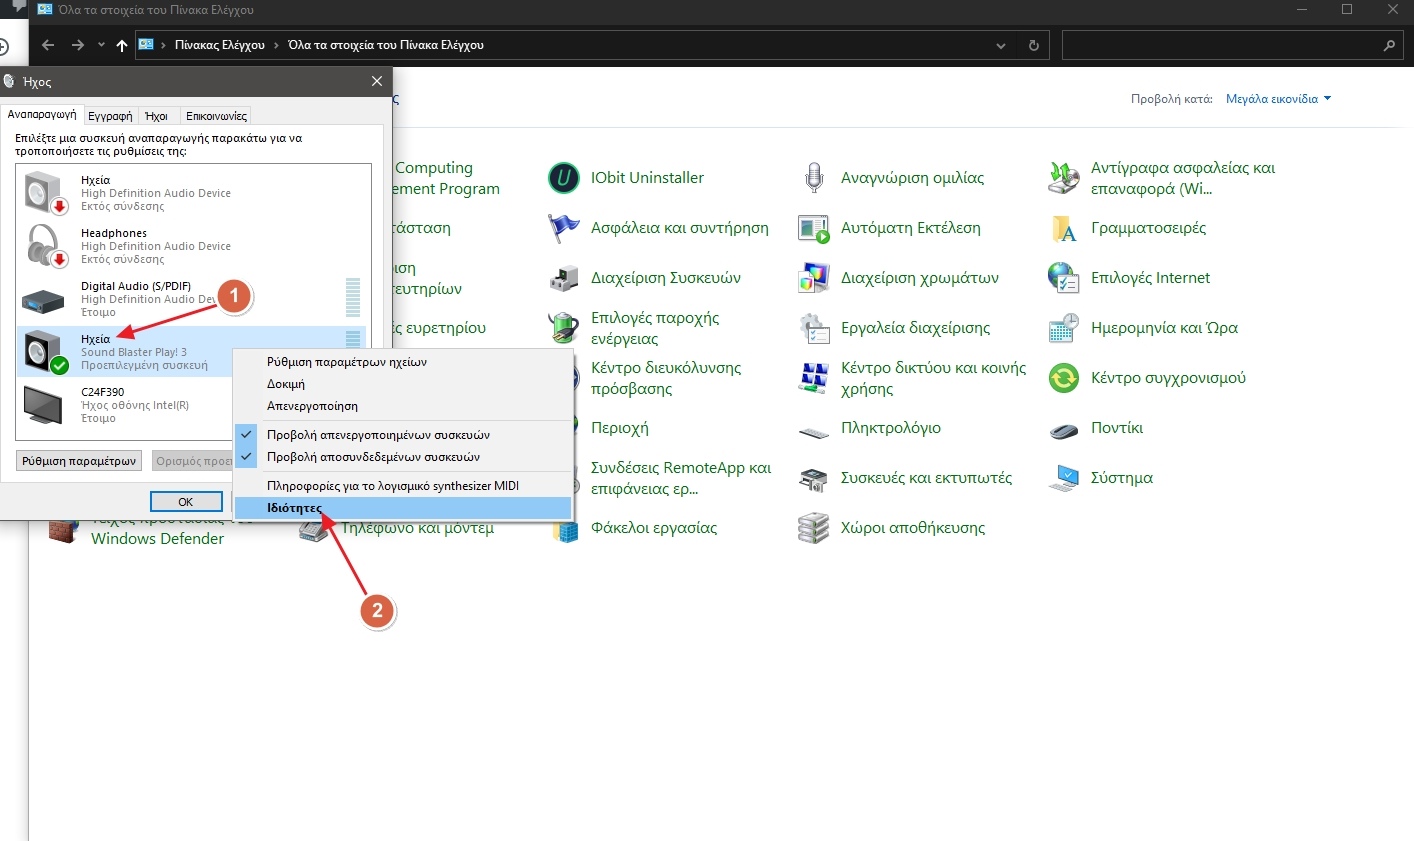Click the Sync Center green icon
This screenshot has height=841, width=1414.
[1064, 379]
